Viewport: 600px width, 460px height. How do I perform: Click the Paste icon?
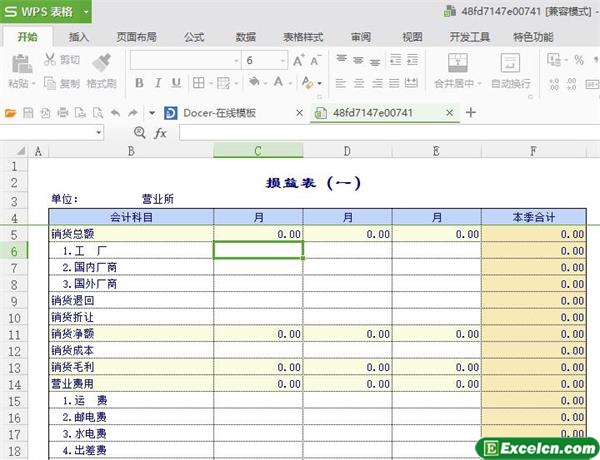pos(21,64)
